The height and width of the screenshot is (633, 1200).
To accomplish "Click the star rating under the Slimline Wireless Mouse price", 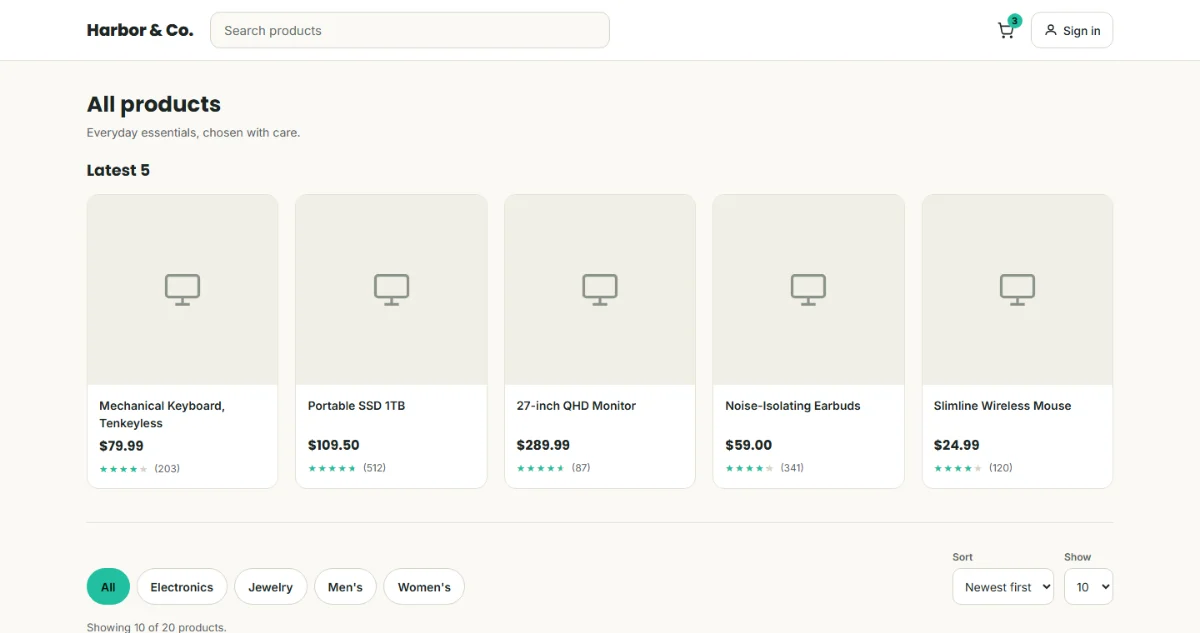I will (958, 468).
